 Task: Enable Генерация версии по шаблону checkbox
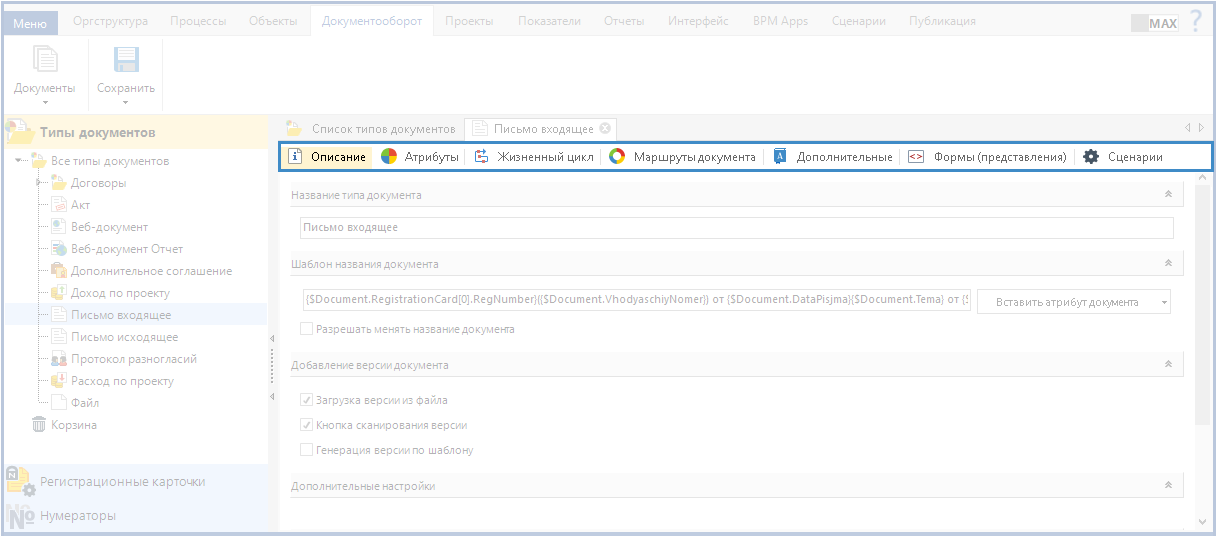pyautogui.click(x=307, y=450)
